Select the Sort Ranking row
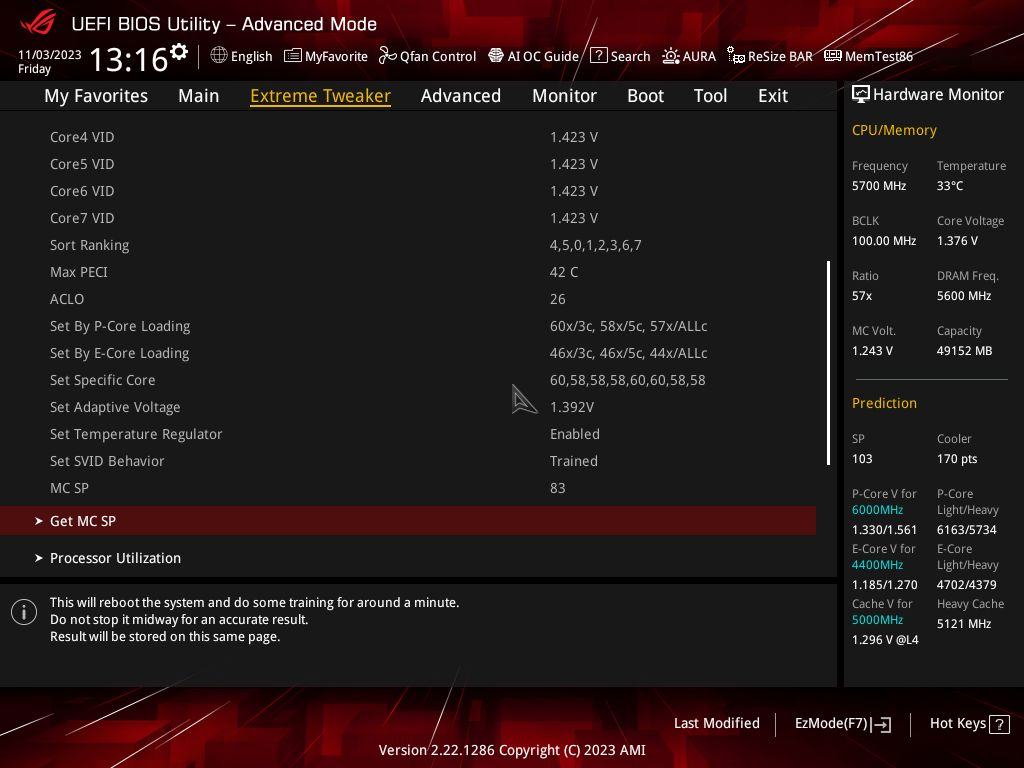The image size is (1024, 768). coord(408,245)
